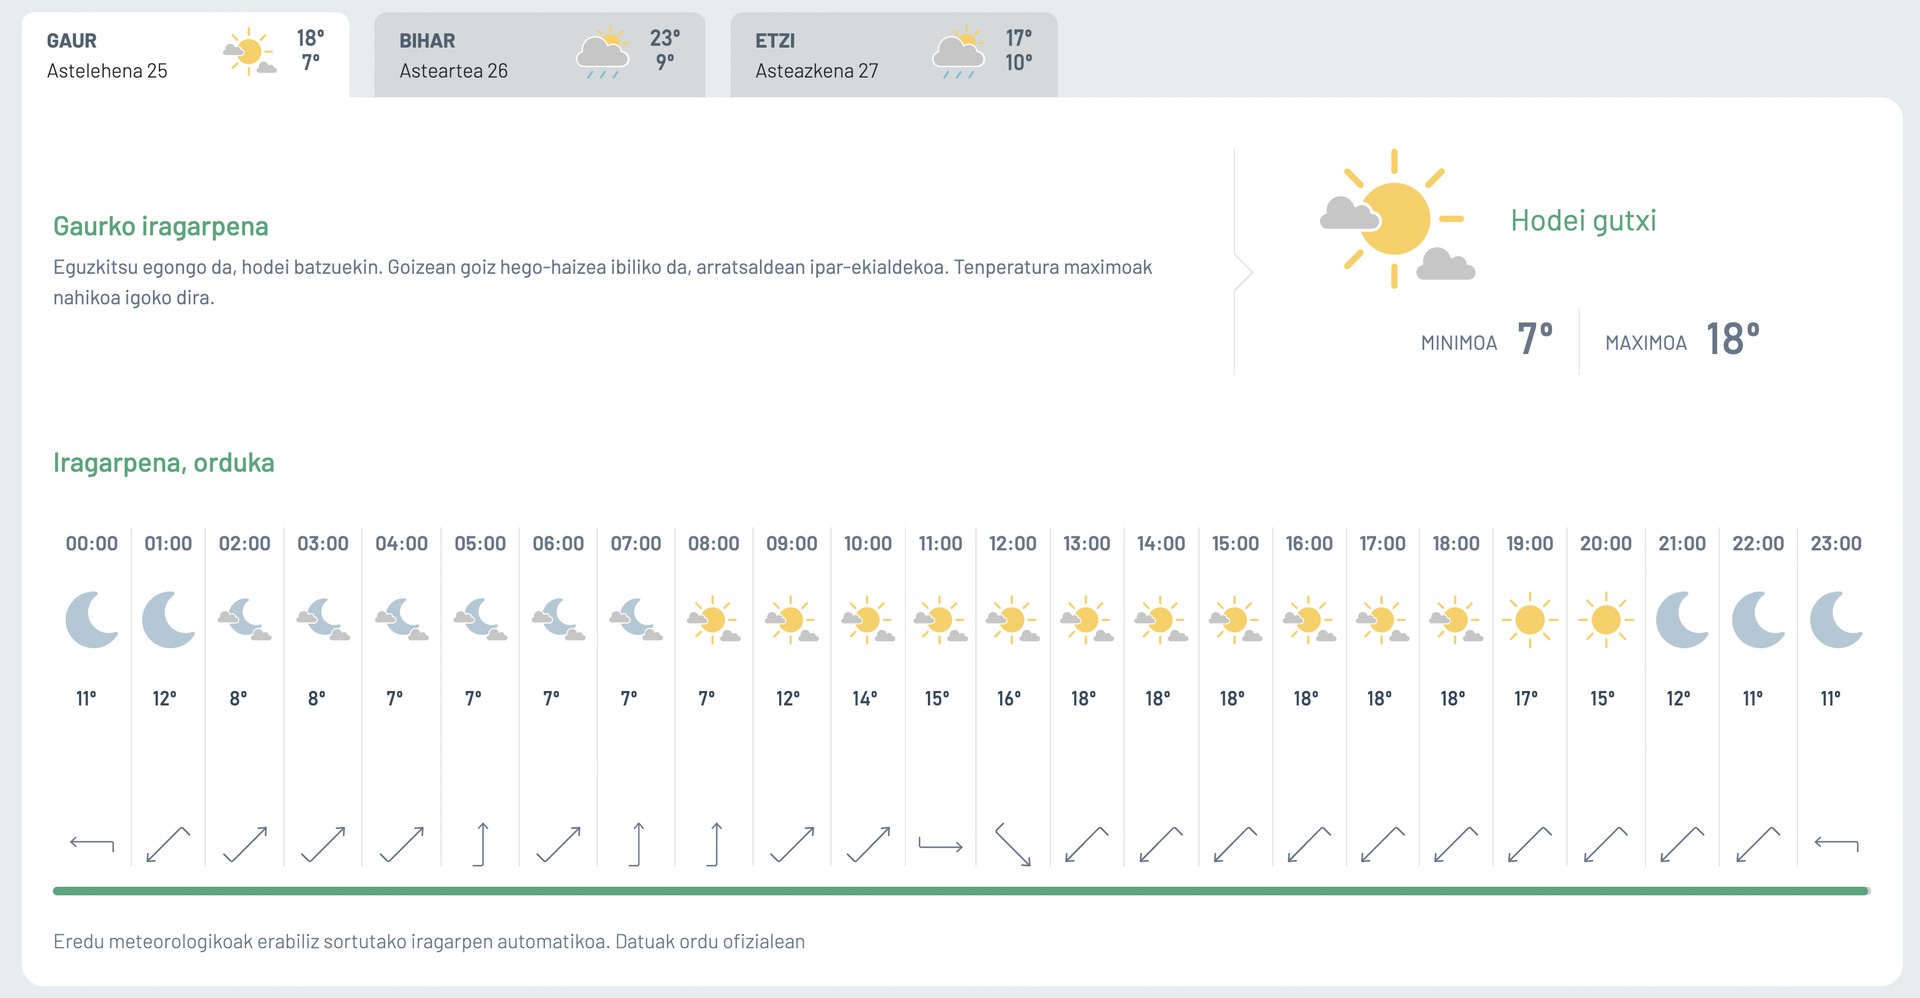Click the wind direction arrow under 12:00
The width and height of the screenshot is (1920, 998).
1013,845
